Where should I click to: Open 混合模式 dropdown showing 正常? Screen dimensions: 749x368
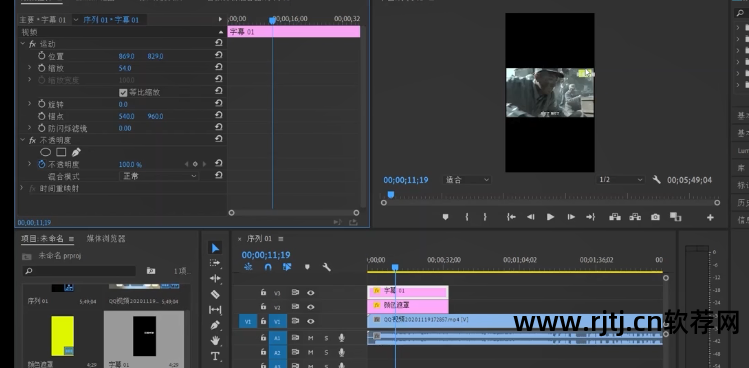pos(159,176)
